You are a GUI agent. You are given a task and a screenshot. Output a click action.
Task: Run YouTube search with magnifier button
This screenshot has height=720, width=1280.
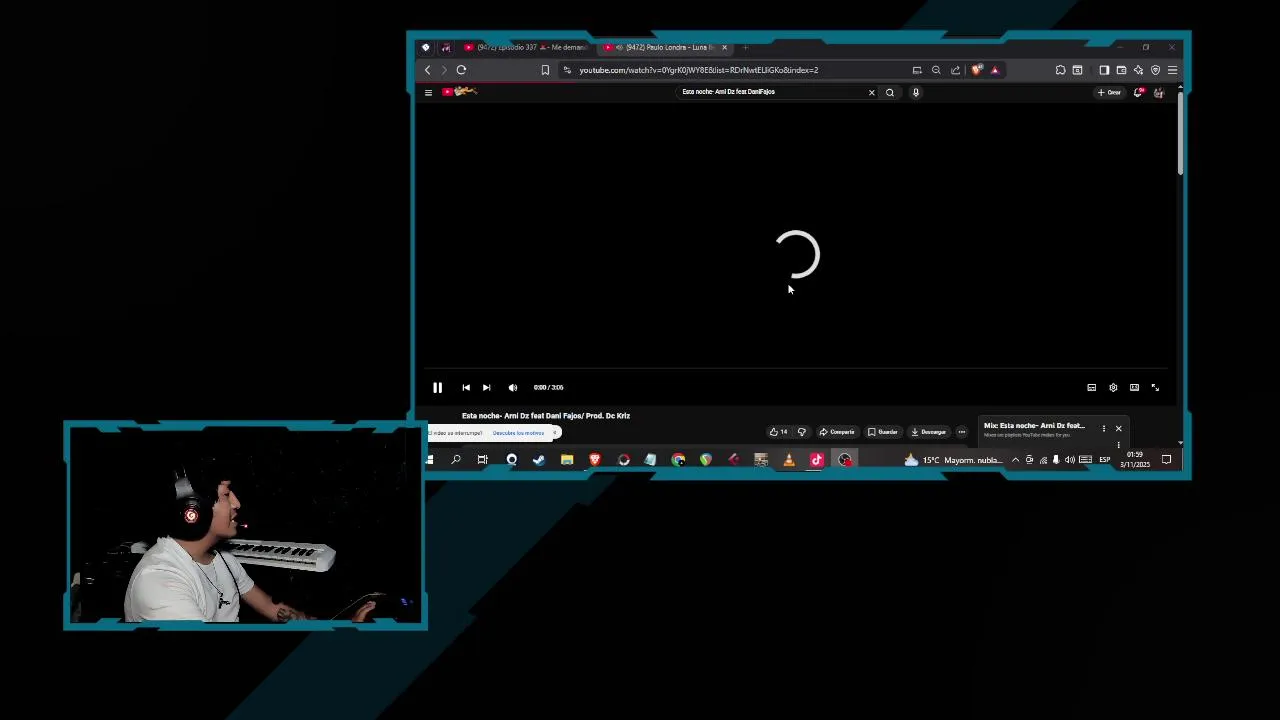(890, 92)
